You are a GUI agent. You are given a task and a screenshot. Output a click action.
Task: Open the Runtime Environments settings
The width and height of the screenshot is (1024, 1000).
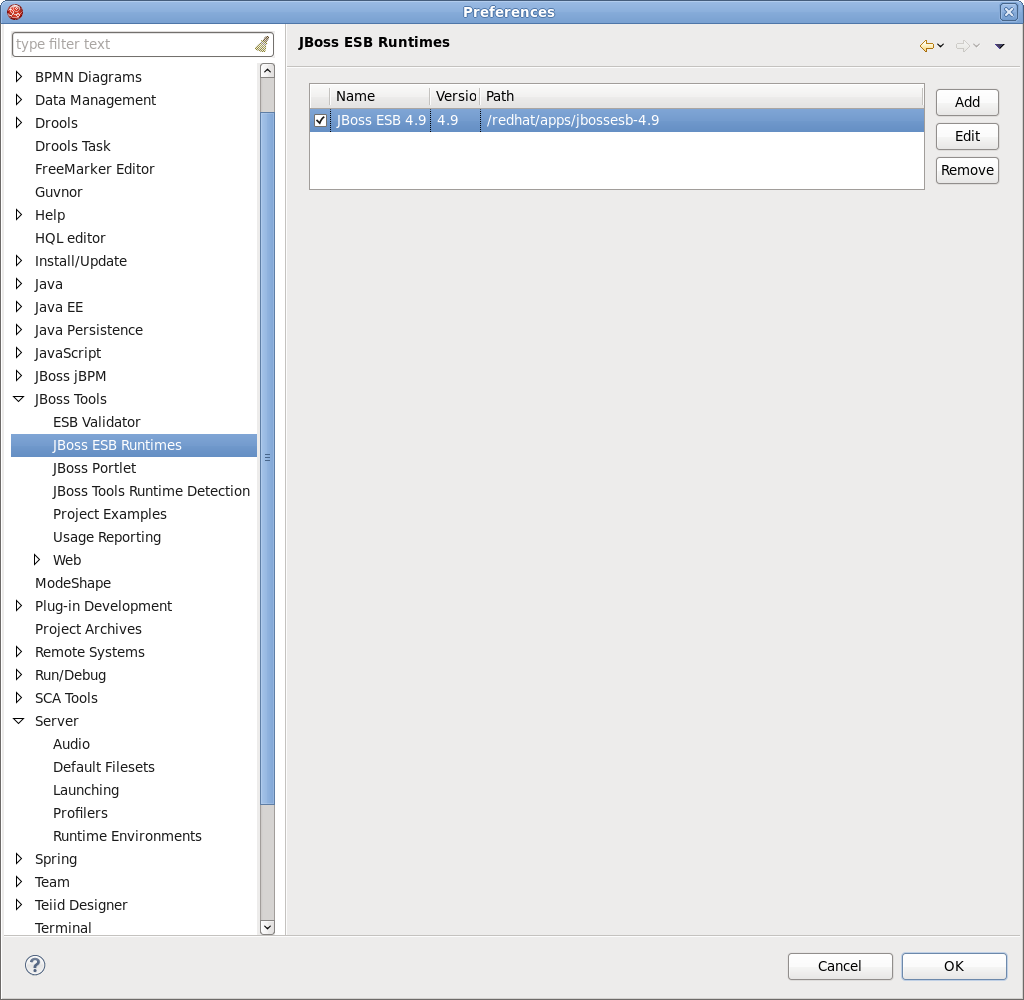pos(127,835)
